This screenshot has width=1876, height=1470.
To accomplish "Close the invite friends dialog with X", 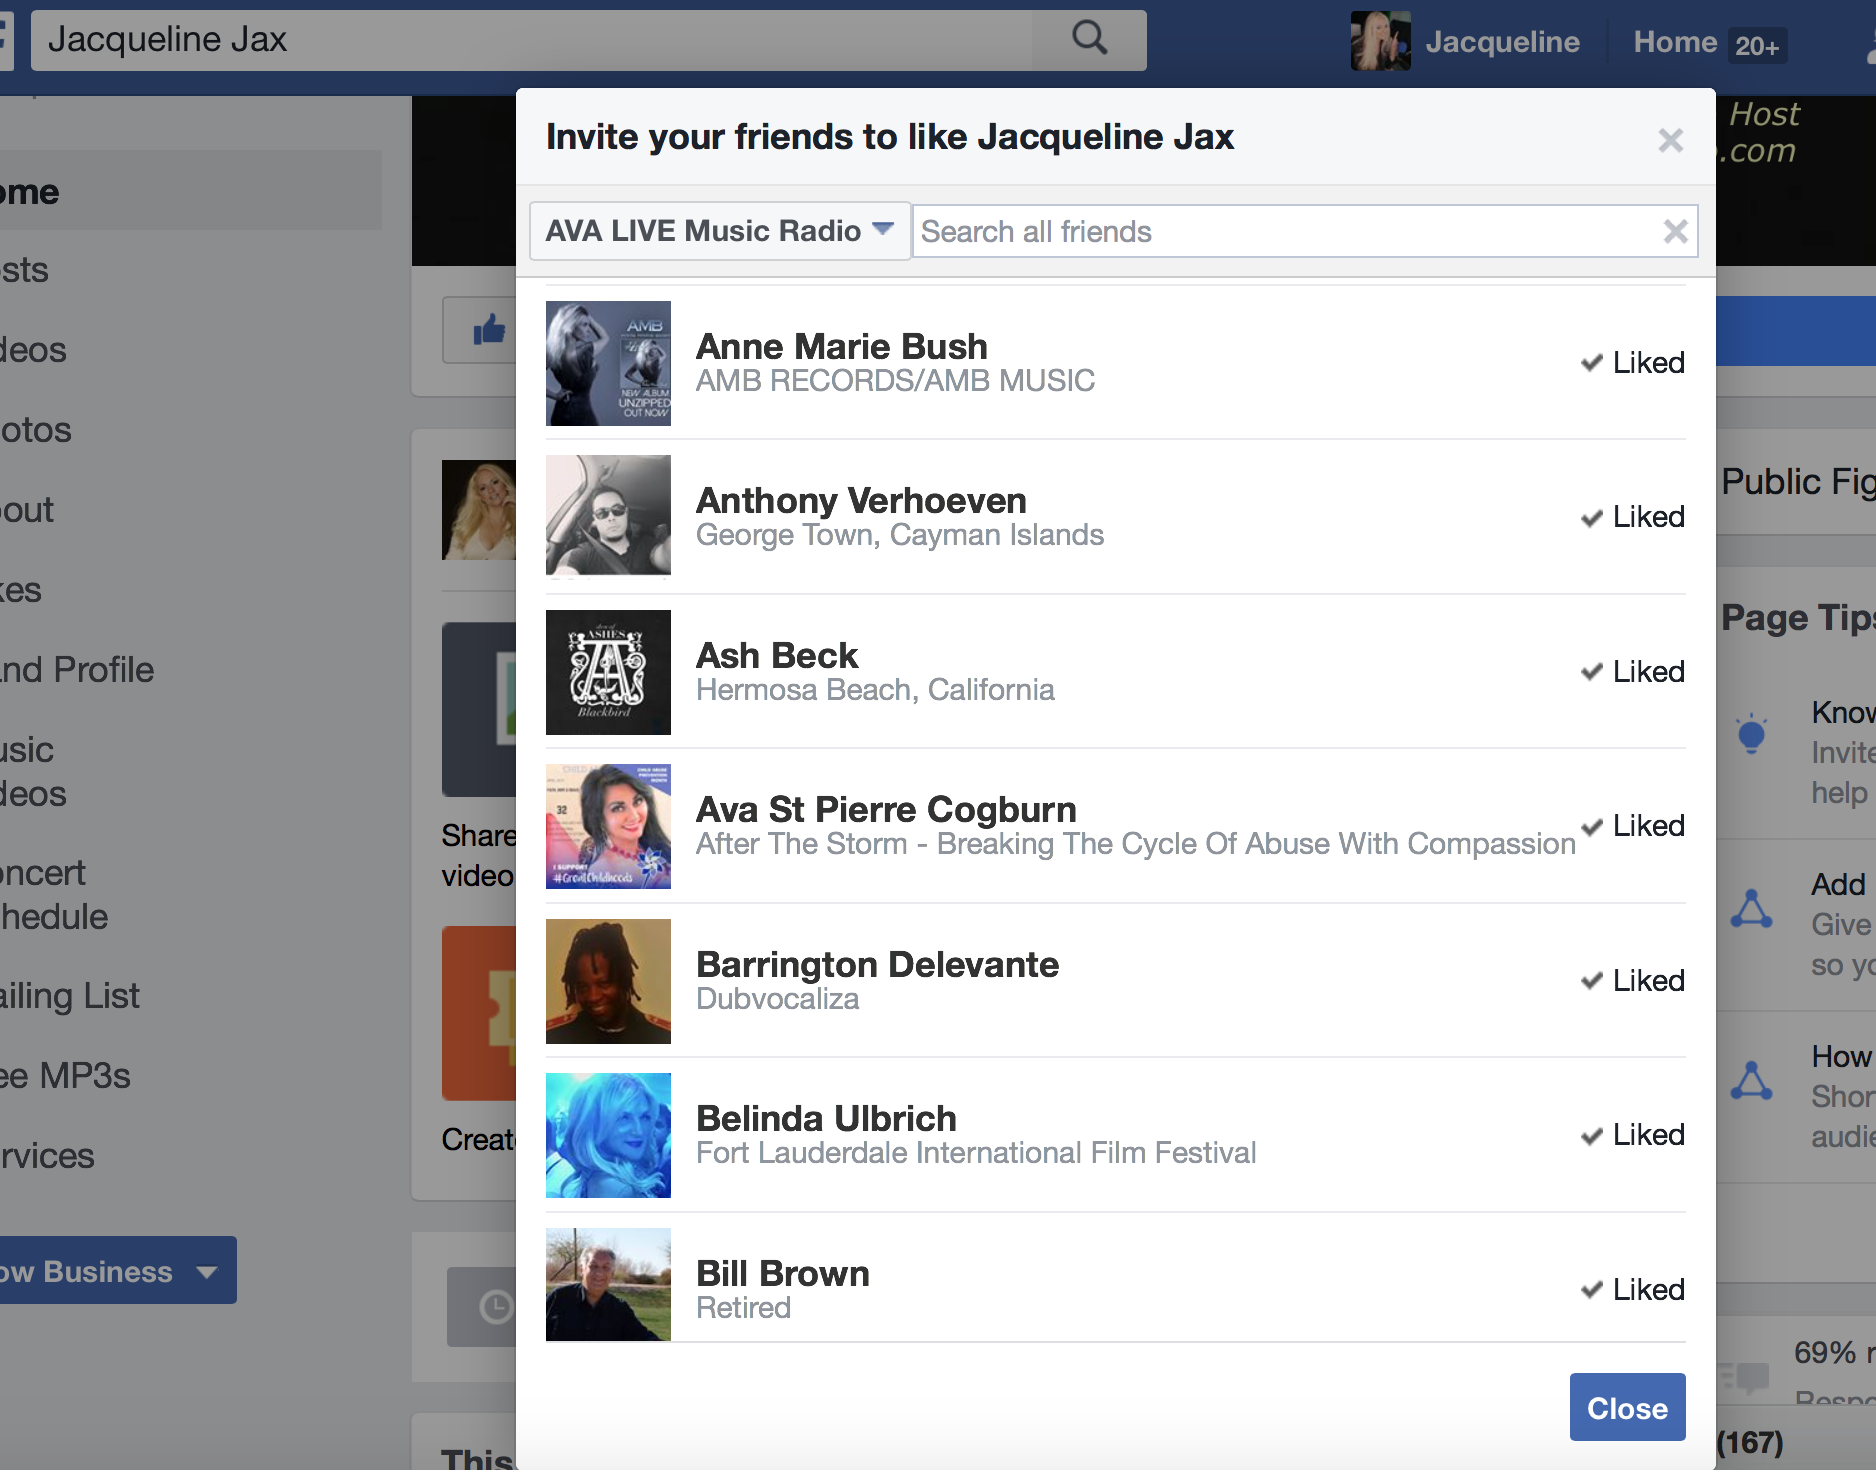I will tap(1670, 140).
